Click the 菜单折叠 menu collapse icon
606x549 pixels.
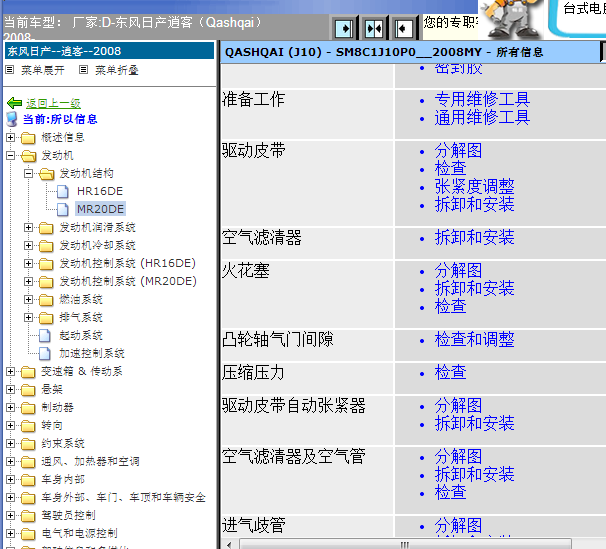tap(83, 70)
